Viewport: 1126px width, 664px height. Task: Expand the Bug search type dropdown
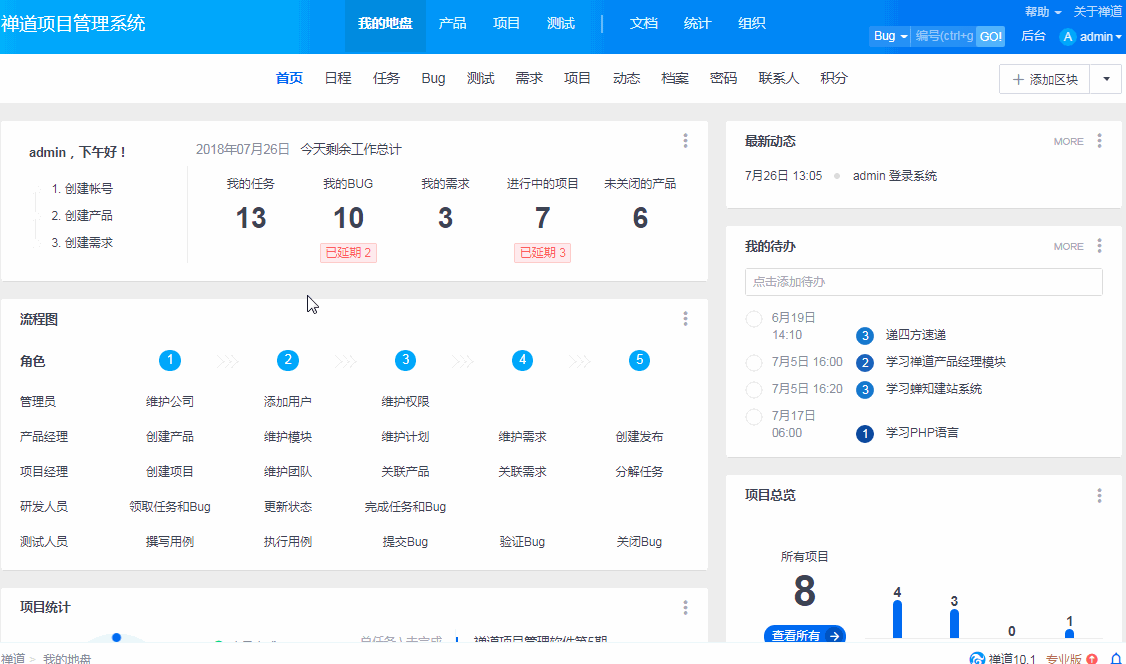(x=890, y=37)
